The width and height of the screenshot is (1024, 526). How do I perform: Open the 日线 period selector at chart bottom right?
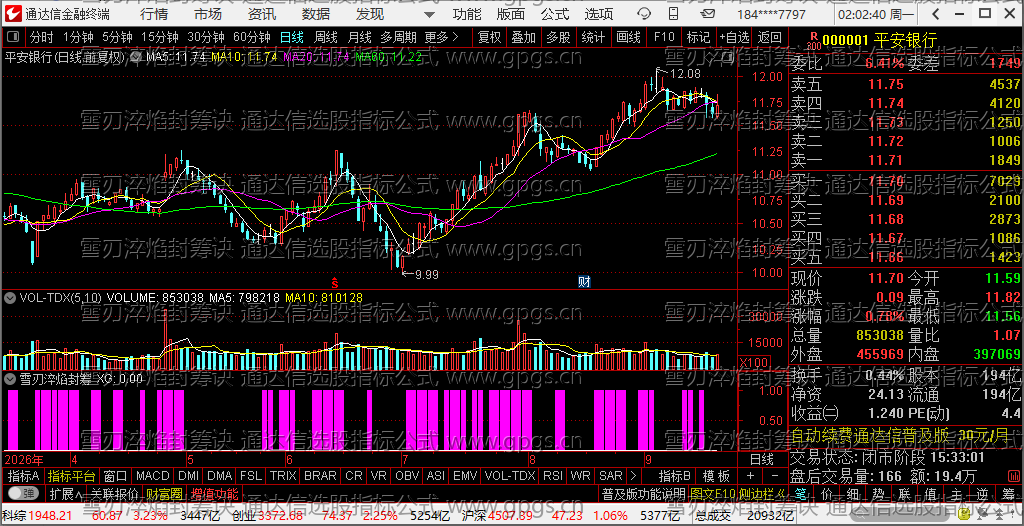[761, 459]
